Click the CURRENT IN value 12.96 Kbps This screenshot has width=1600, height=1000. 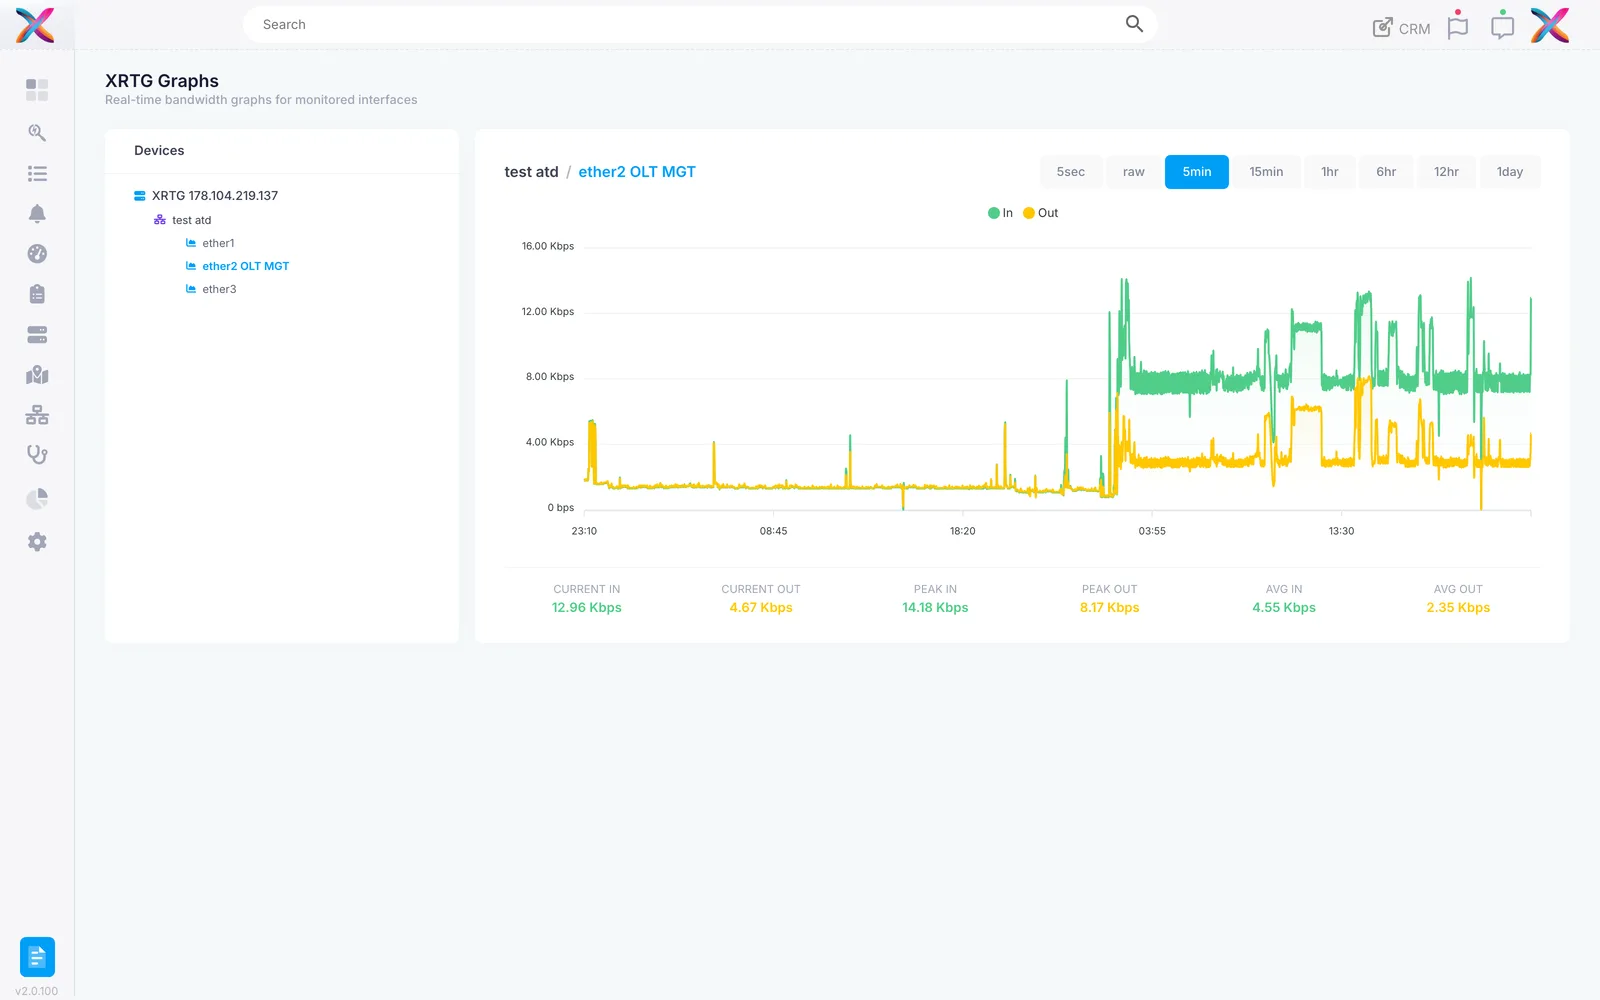click(x=587, y=608)
